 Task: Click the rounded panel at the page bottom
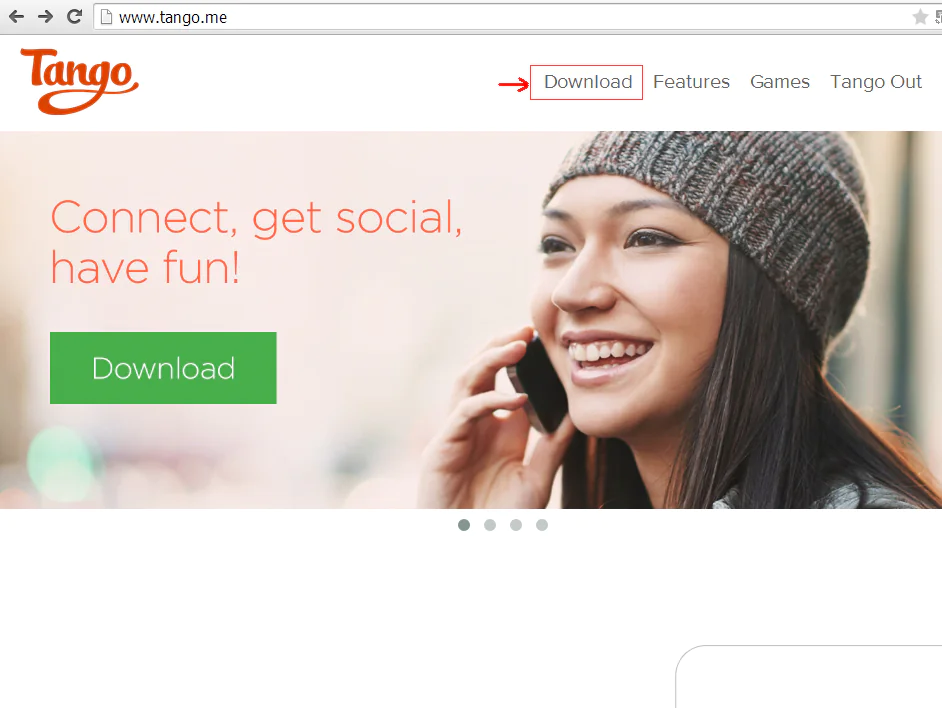coord(809,676)
